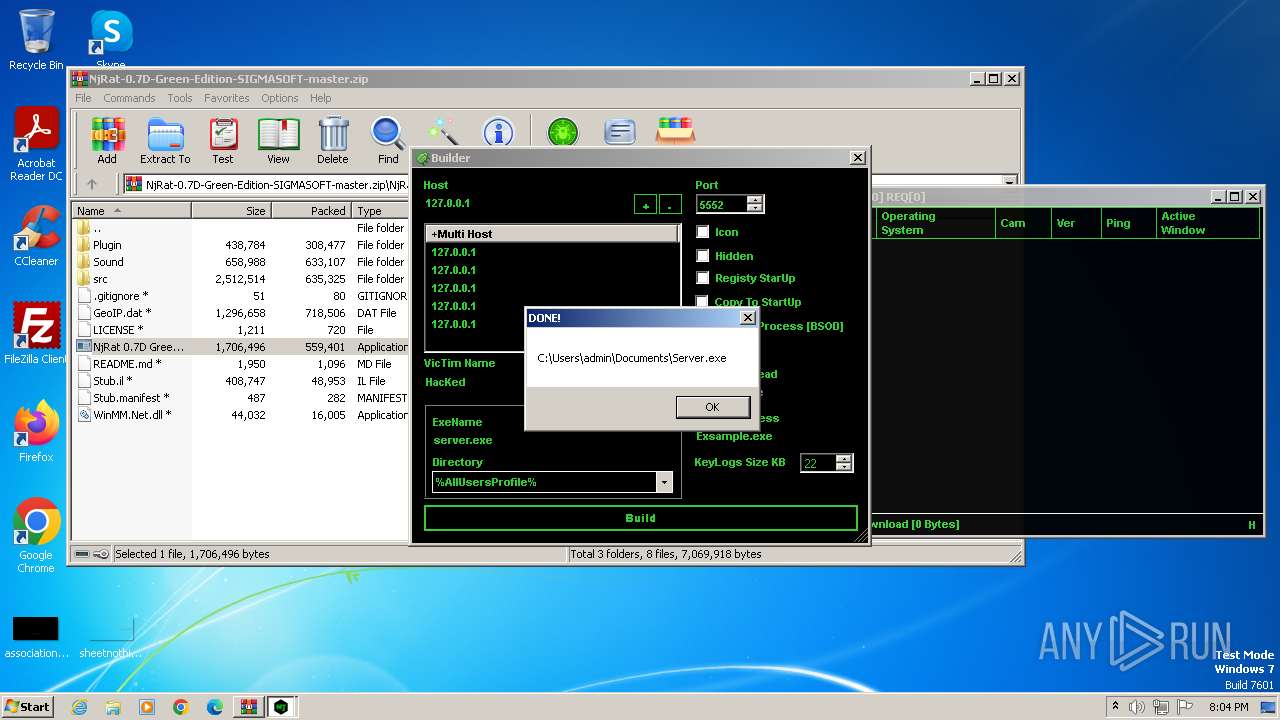Select Acrobat Reader DC desktop icon

(36, 145)
